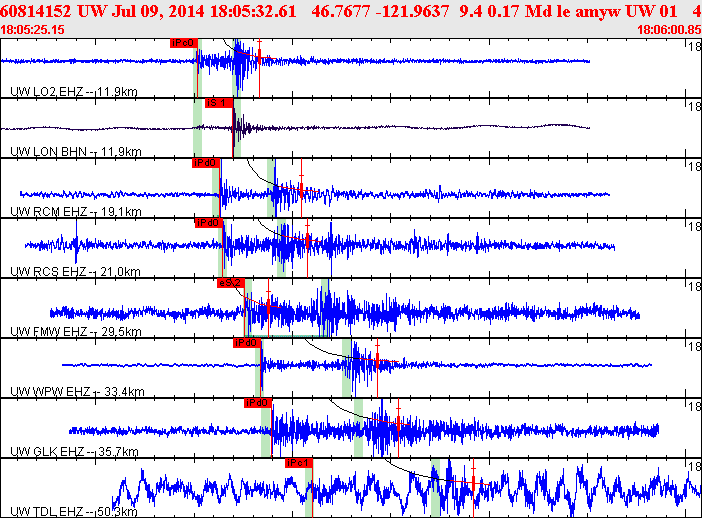
Task: Click the red coda marker on RCM trace
Action: click(x=301, y=188)
